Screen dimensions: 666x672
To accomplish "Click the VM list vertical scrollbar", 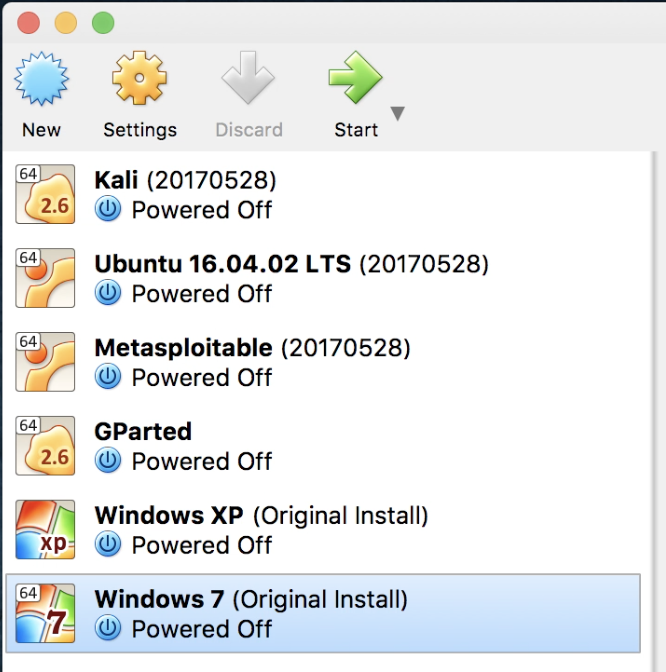I will [654, 411].
